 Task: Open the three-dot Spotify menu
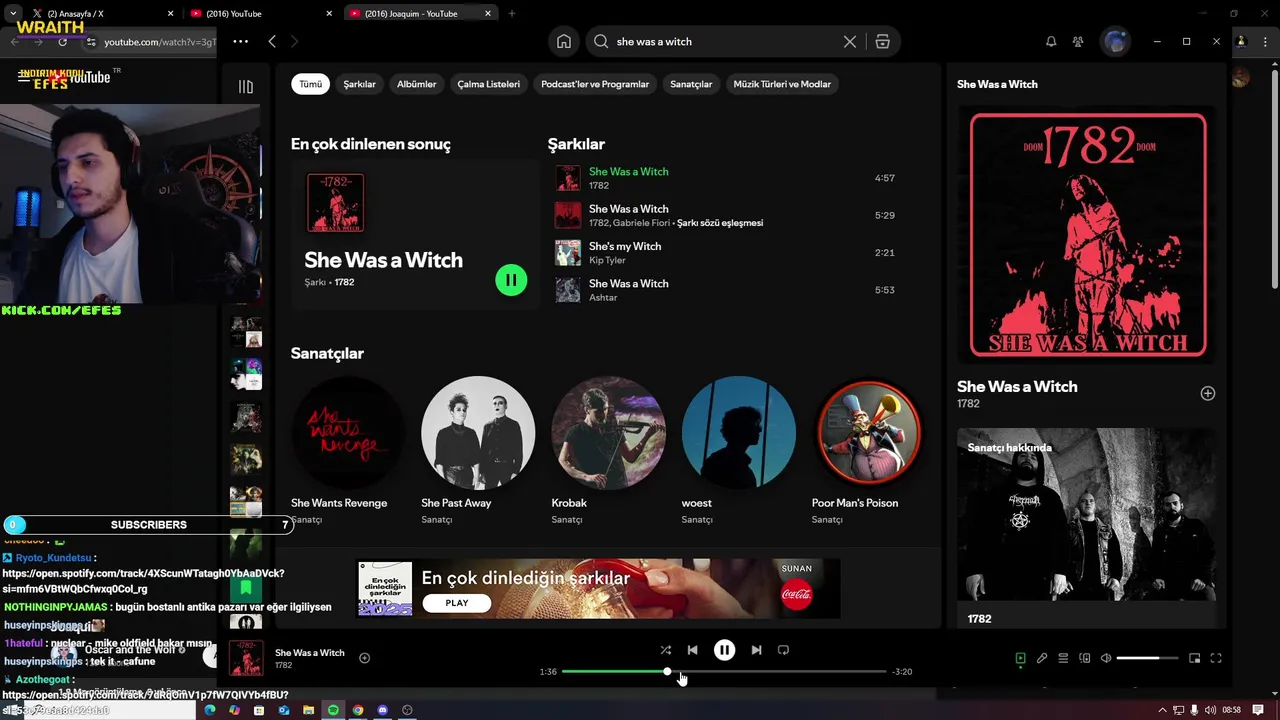240,42
